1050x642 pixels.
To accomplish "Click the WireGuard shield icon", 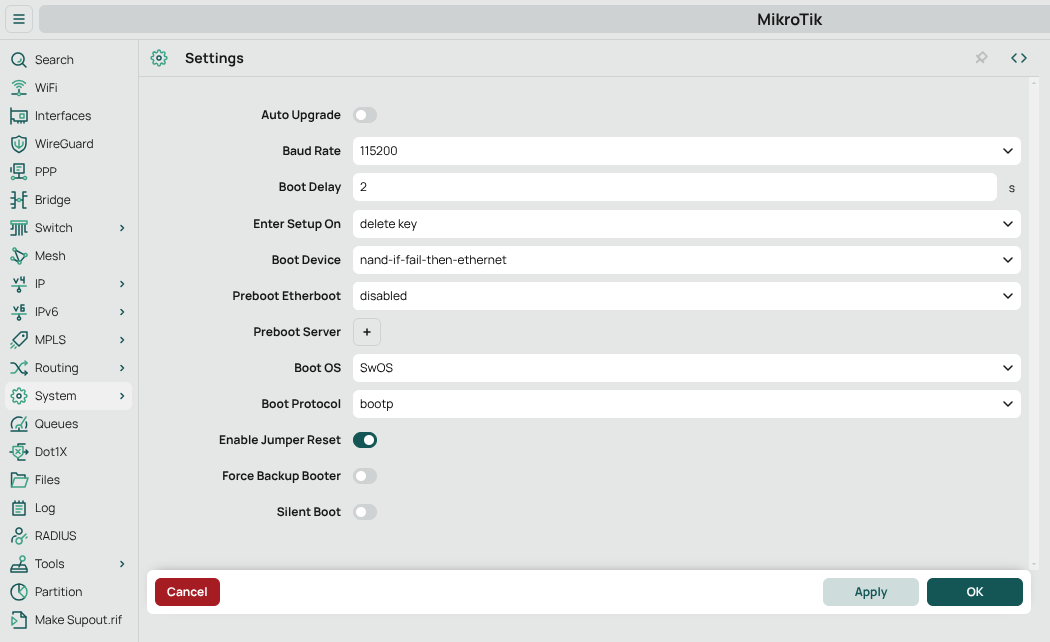I will (19, 144).
